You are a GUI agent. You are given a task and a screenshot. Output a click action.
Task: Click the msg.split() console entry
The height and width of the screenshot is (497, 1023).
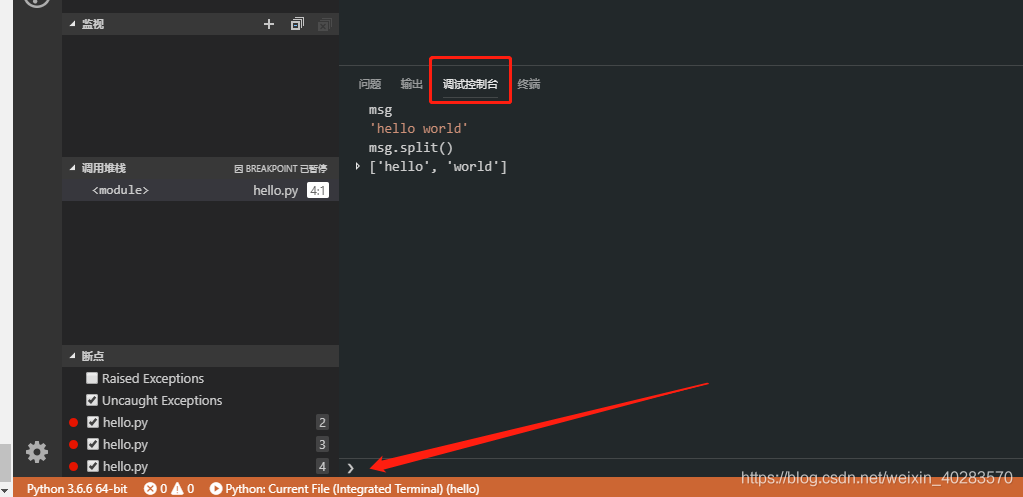click(x=410, y=148)
